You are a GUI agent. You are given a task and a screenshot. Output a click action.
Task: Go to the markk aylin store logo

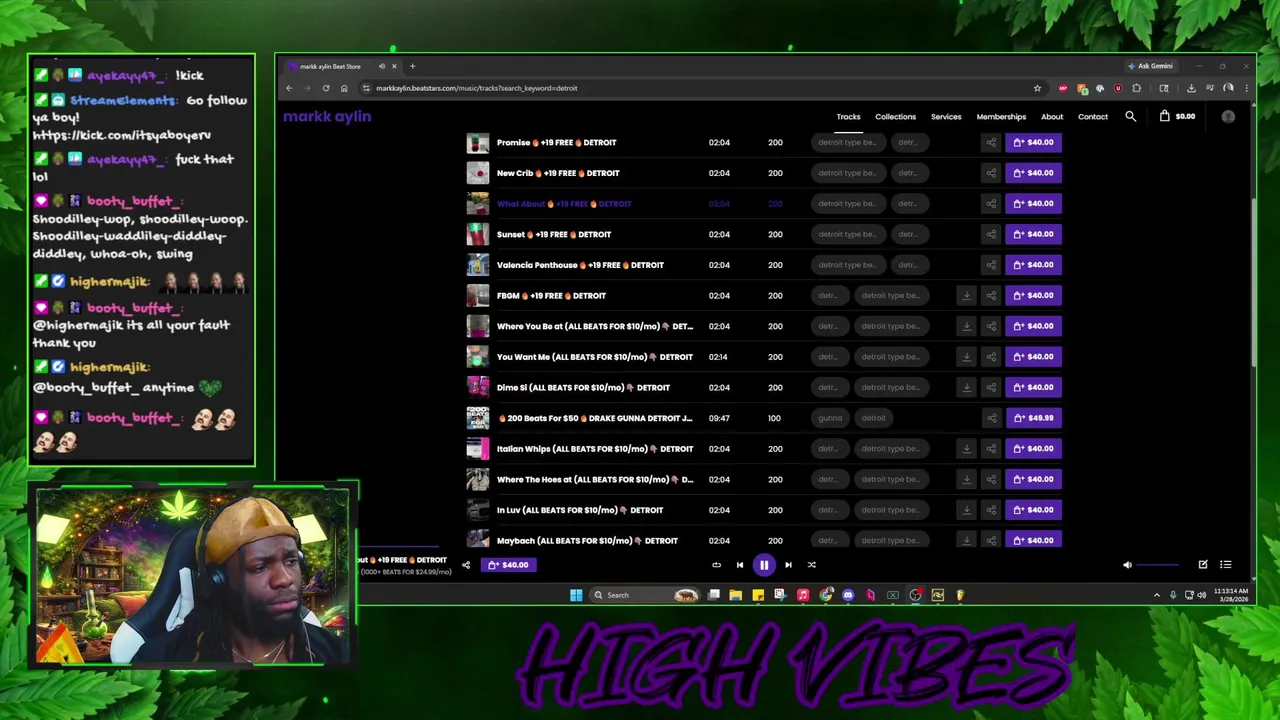click(x=327, y=116)
